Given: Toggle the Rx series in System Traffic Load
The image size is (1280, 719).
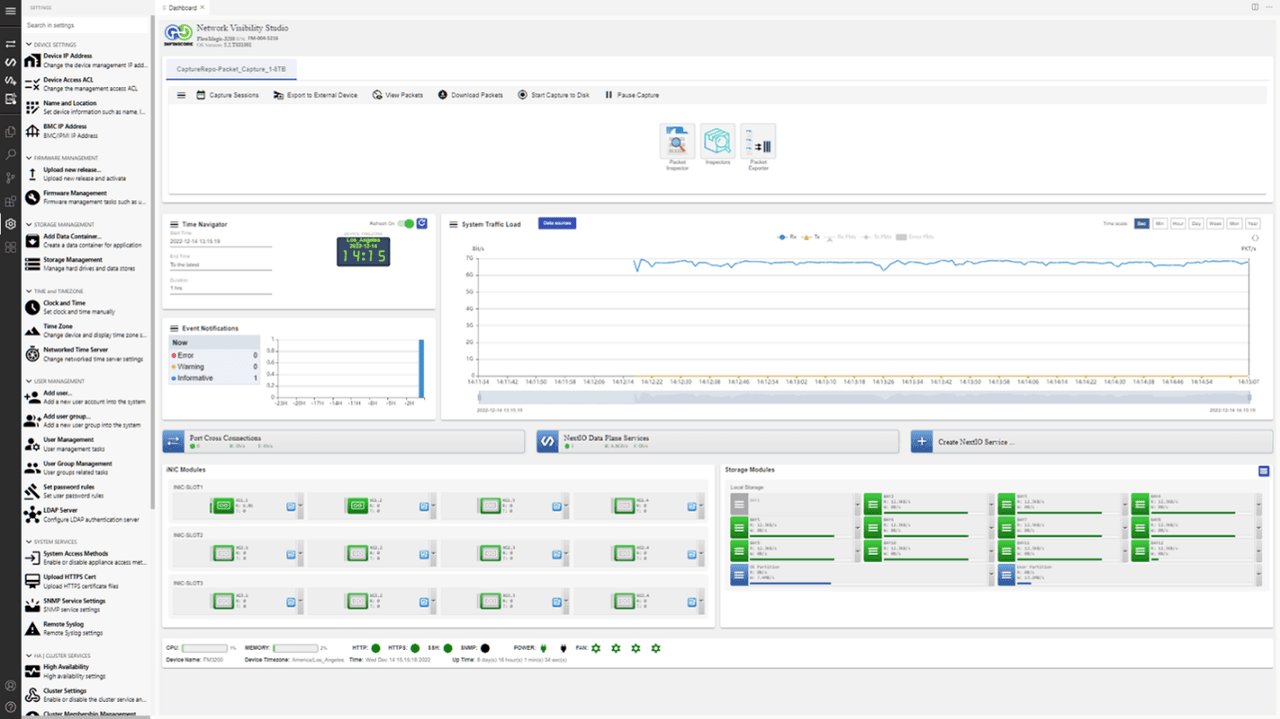Looking at the screenshot, I should click(788, 236).
